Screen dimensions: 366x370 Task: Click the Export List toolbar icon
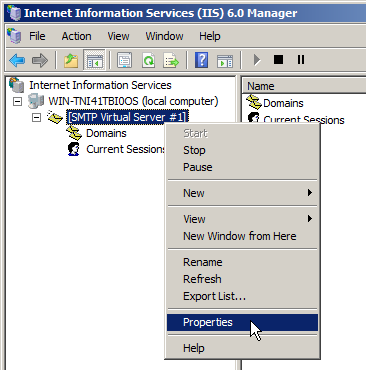click(x=171, y=60)
